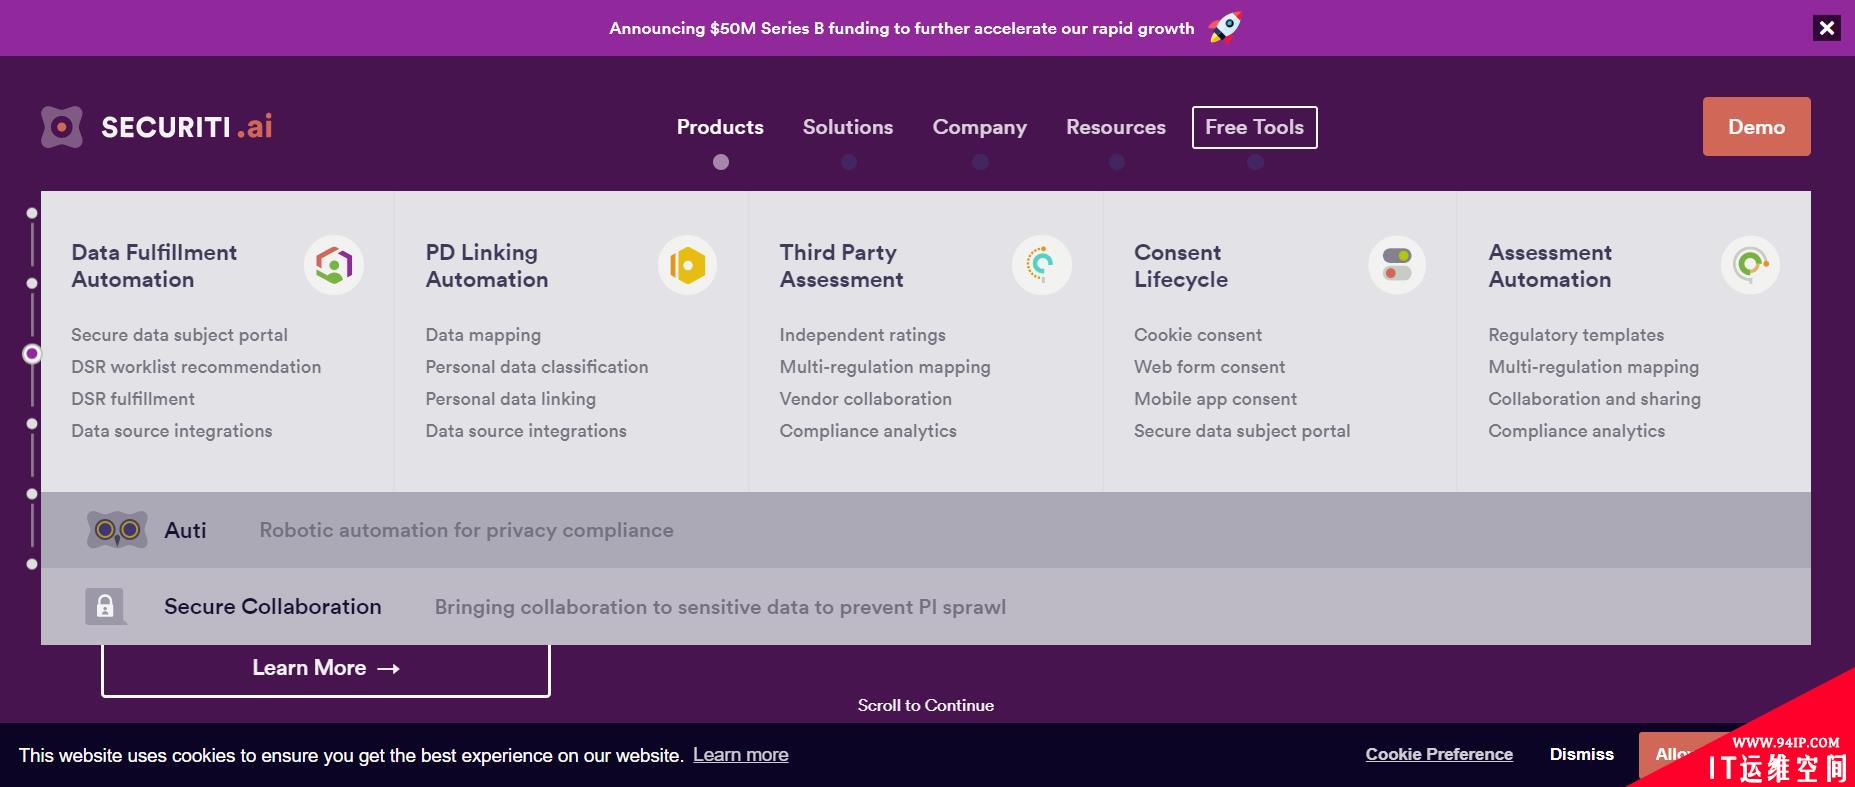Click 'Robotic automation for privacy compliance'

(467, 530)
